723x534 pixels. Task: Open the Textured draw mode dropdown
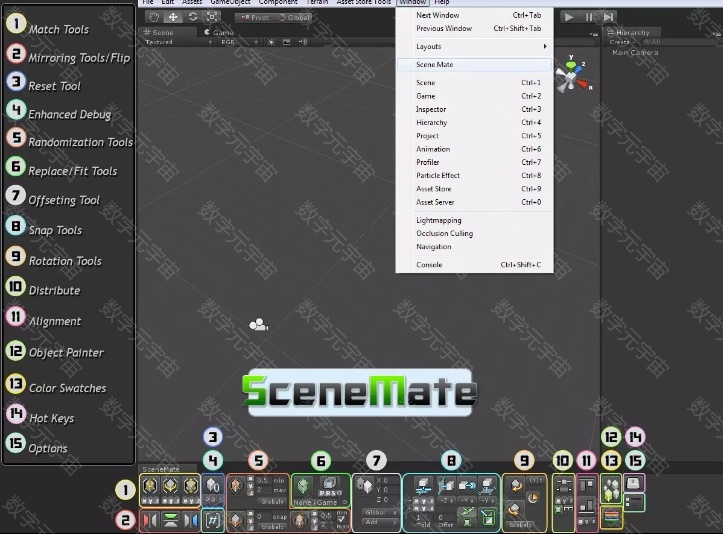[x=178, y=42]
